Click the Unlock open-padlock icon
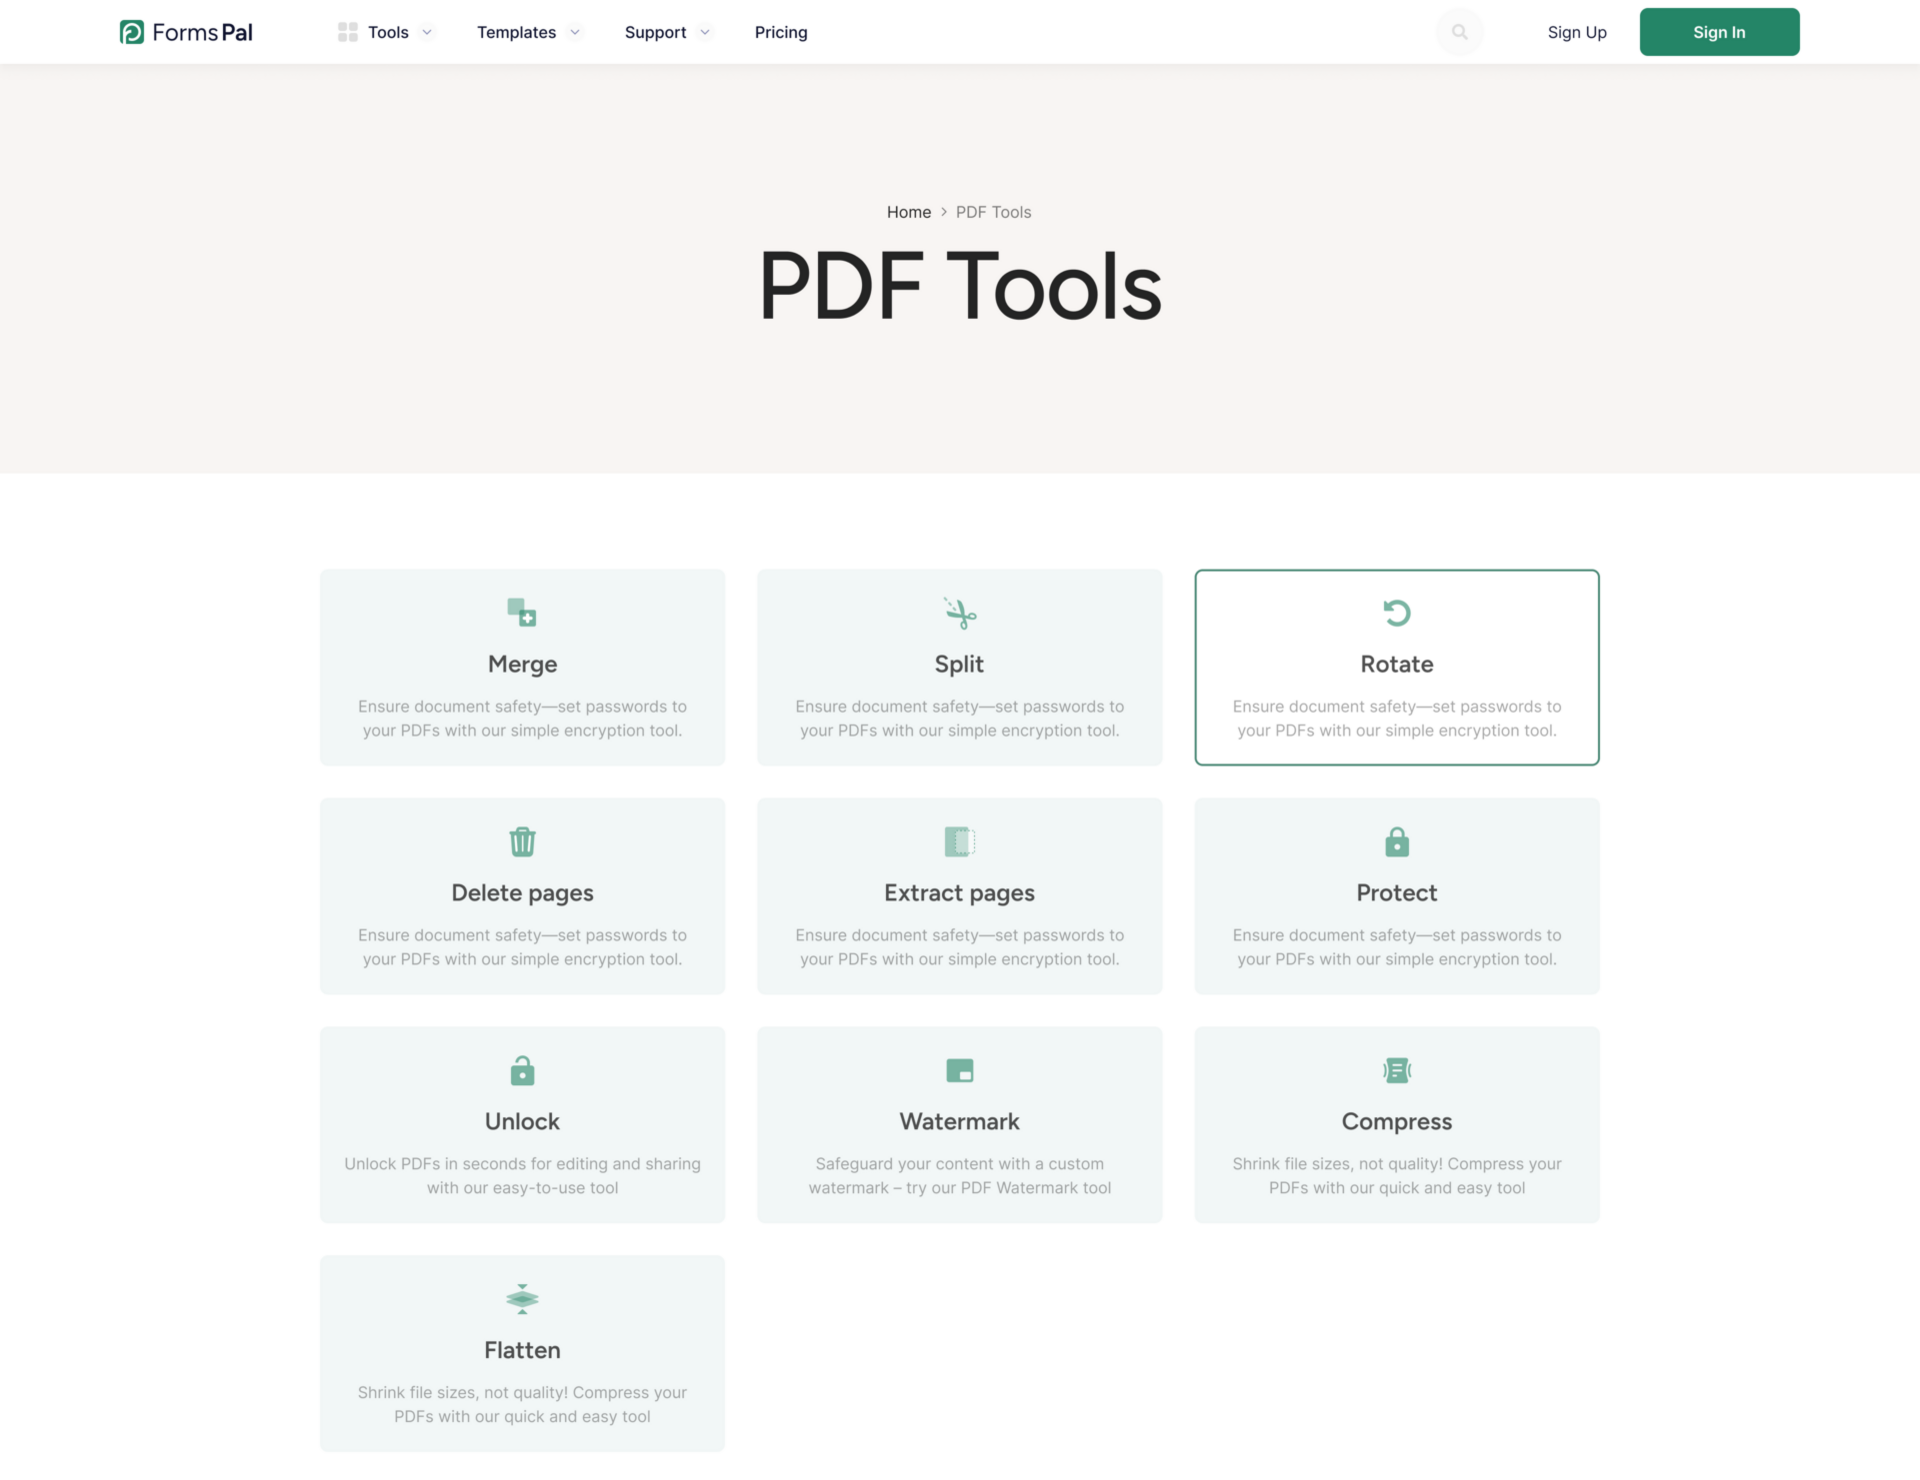 coord(522,1070)
